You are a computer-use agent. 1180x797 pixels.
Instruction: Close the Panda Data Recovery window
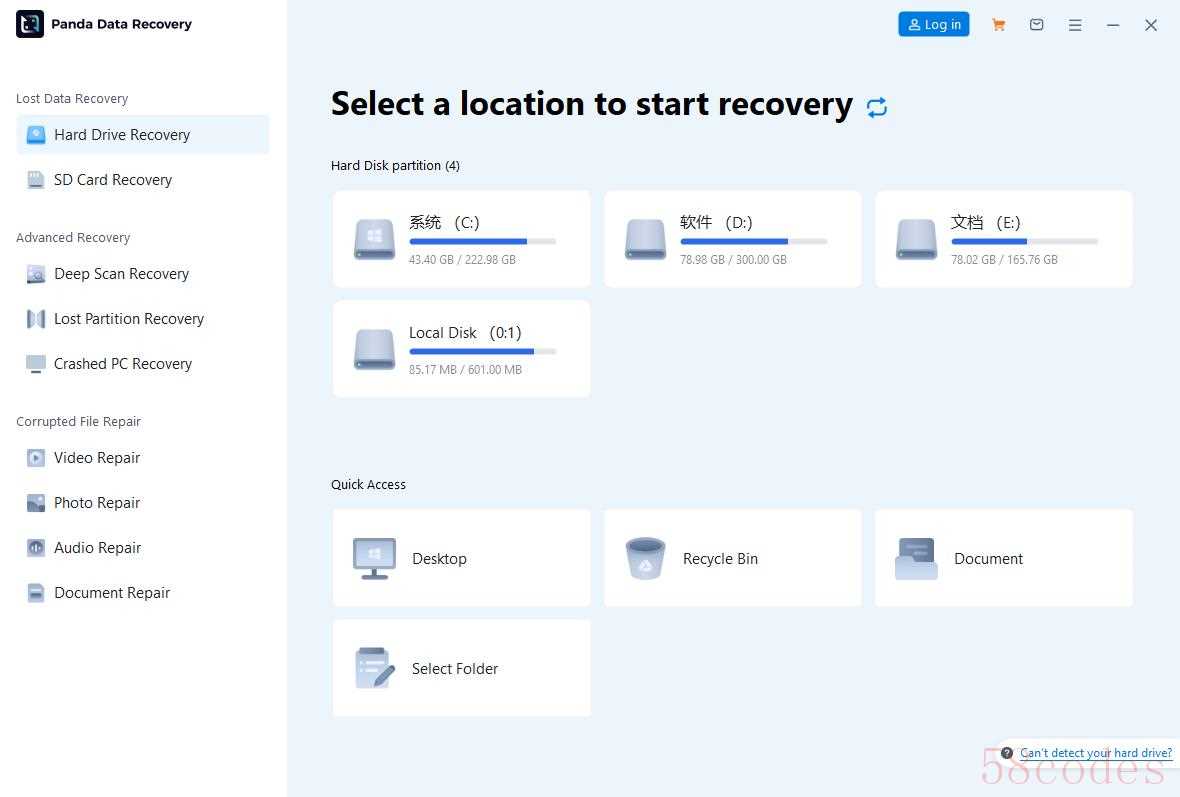pos(1151,25)
